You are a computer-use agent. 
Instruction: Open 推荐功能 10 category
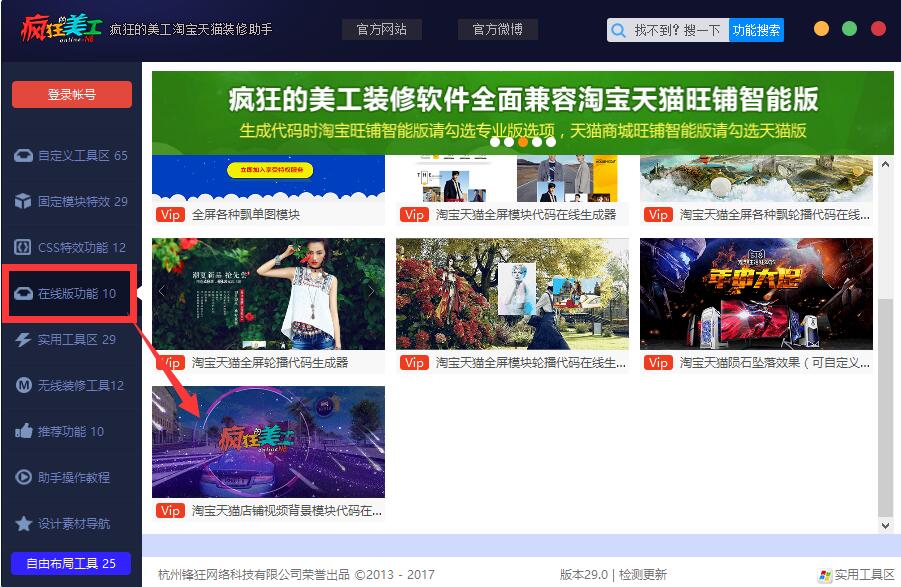(71, 431)
